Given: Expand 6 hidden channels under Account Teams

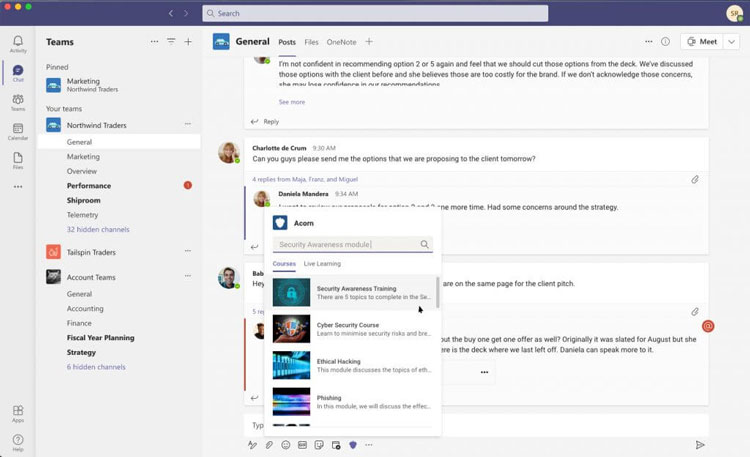Looking at the screenshot, I should [95, 367].
